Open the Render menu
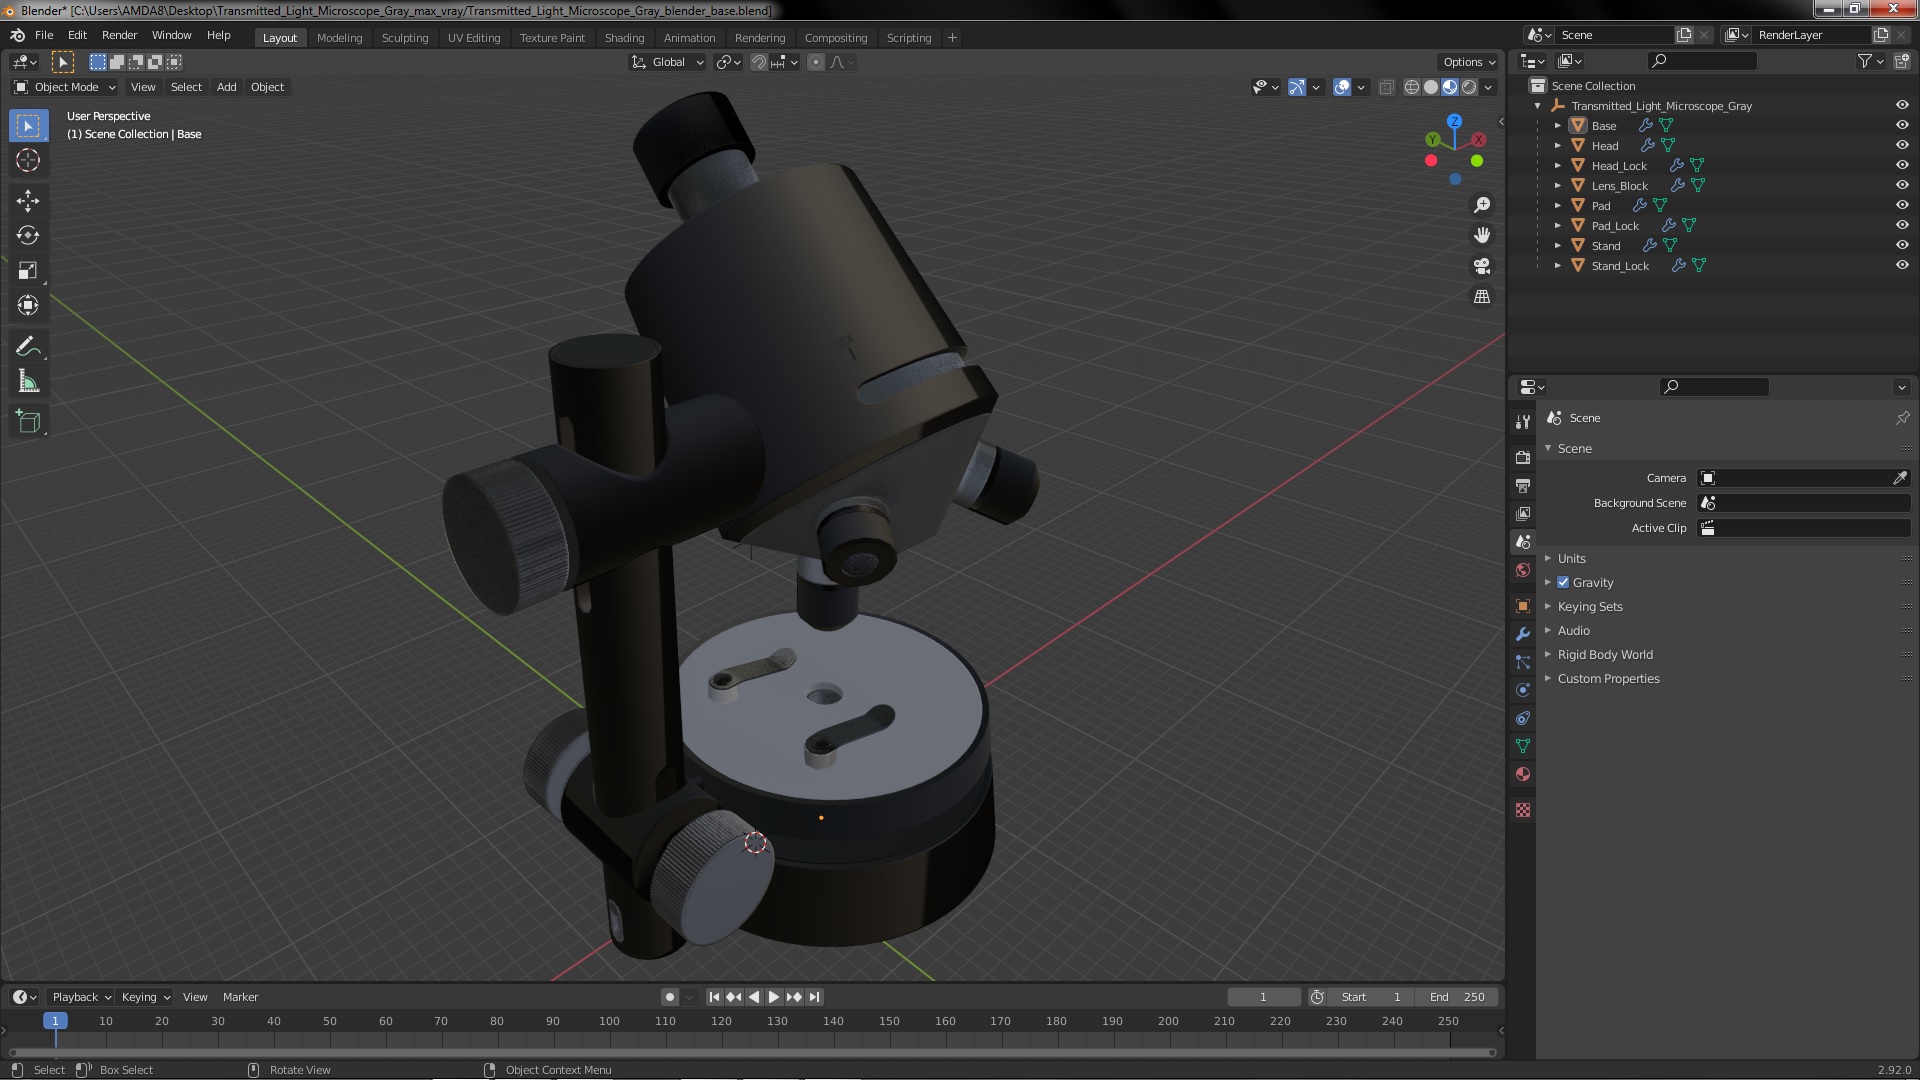1920x1080 pixels. 119,35
